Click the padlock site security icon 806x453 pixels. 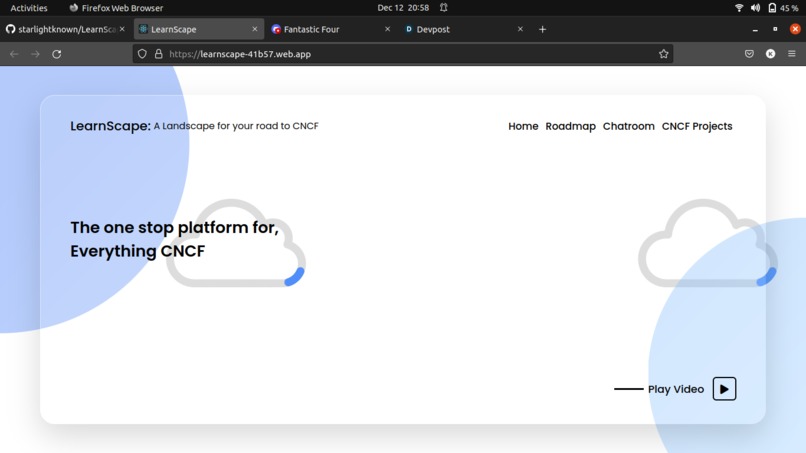159,54
